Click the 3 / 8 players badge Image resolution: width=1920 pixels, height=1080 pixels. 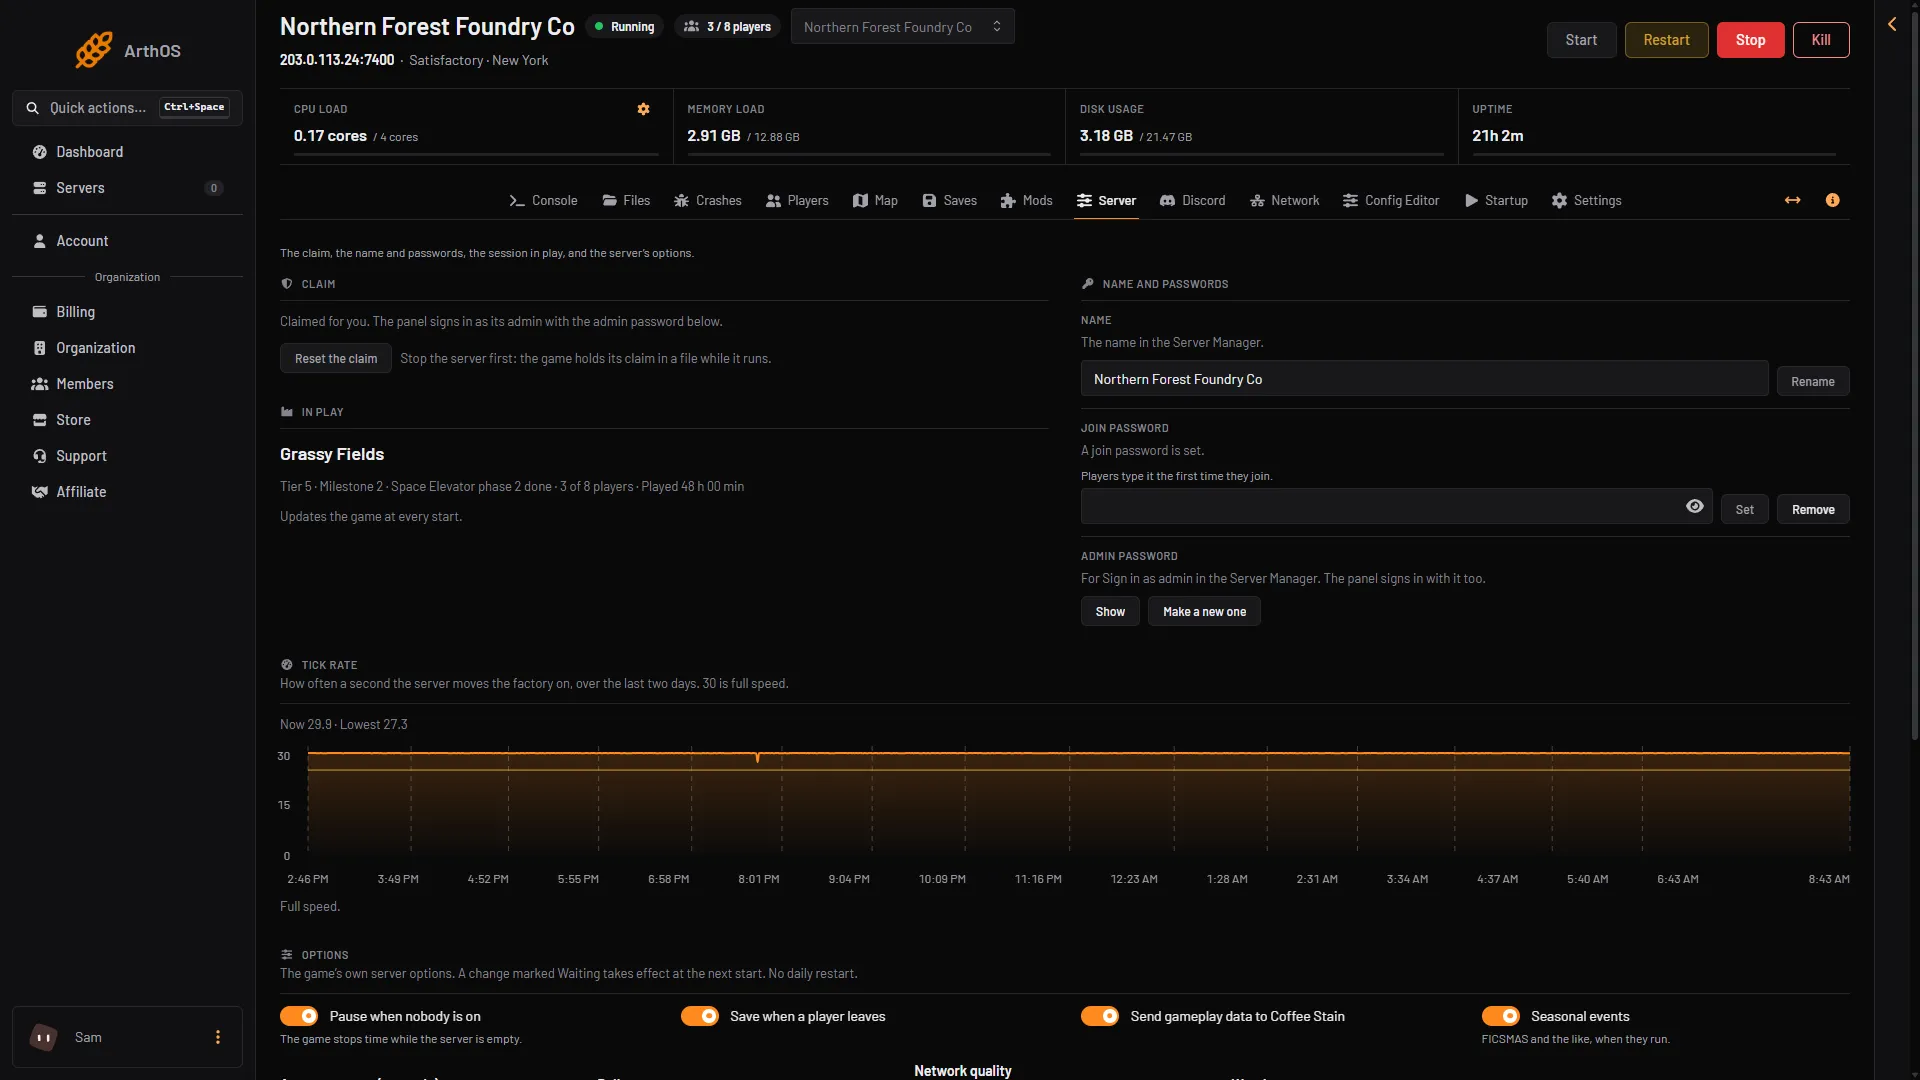click(727, 27)
